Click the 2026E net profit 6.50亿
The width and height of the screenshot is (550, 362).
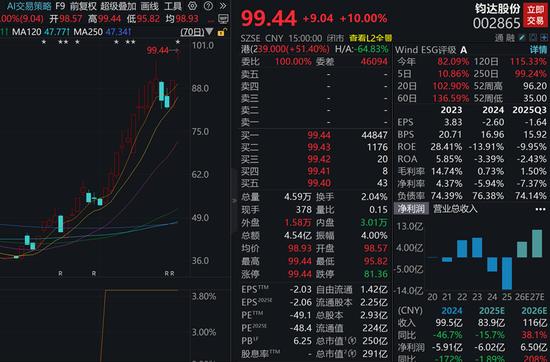tap(534, 348)
